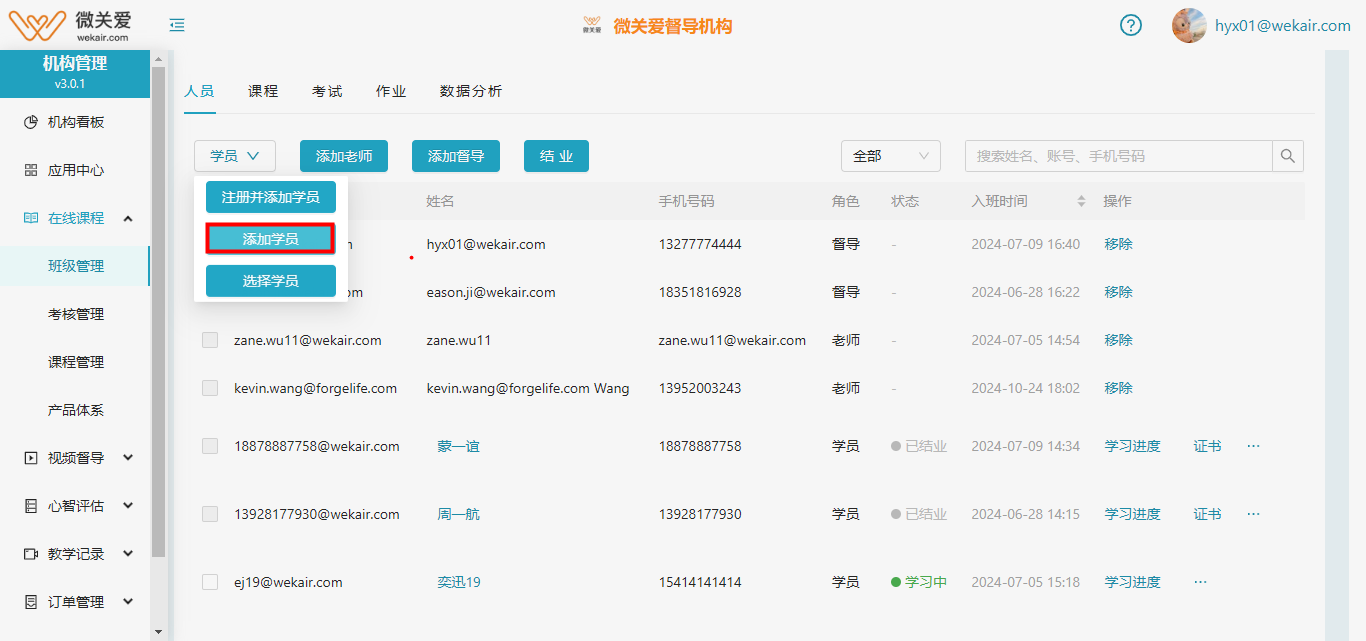
Task: Click the search magnifier icon
Action: [1288, 156]
